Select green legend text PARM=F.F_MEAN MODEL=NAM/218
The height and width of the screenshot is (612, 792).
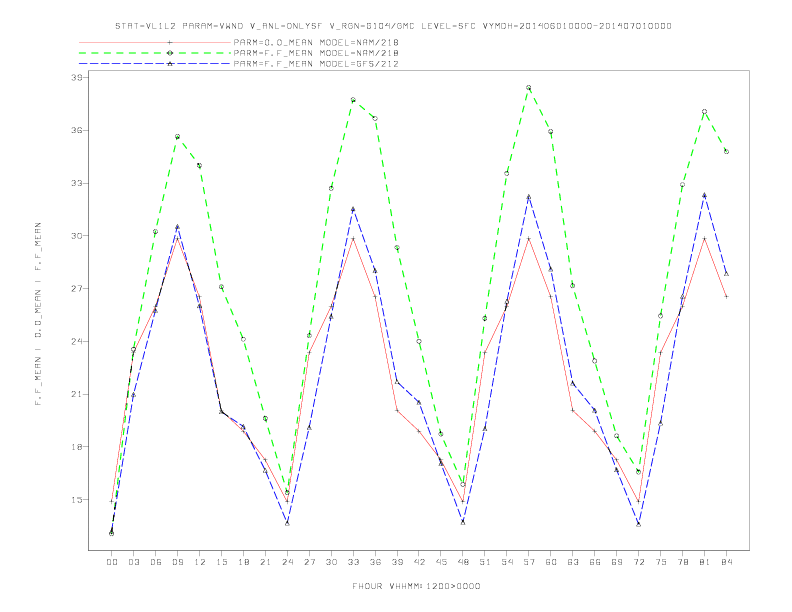316,53
